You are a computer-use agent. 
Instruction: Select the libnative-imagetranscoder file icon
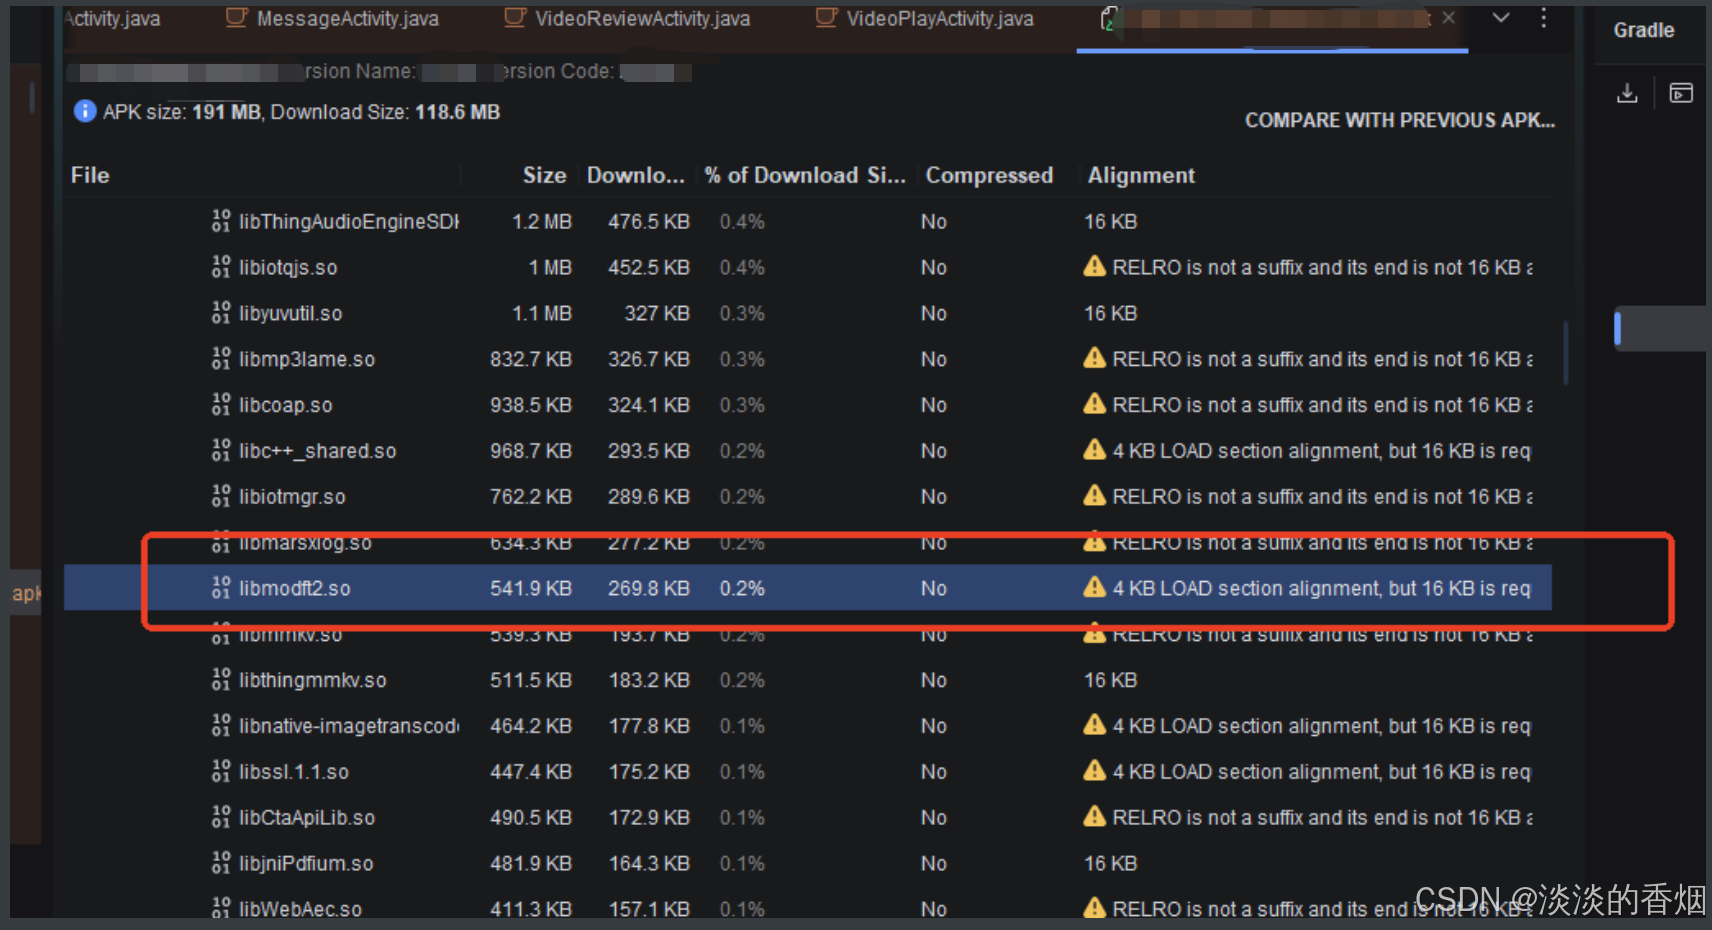tap(221, 726)
